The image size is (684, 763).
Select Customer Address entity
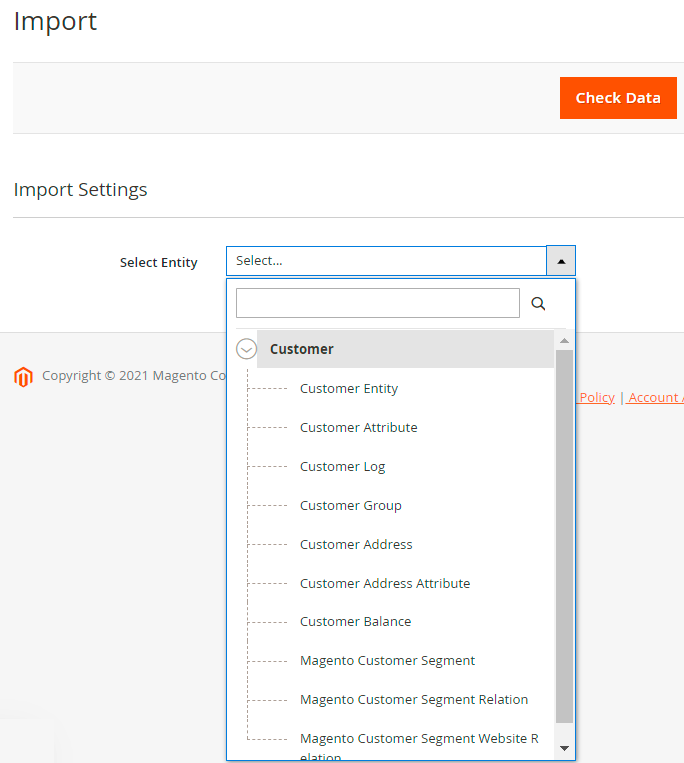point(356,545)
